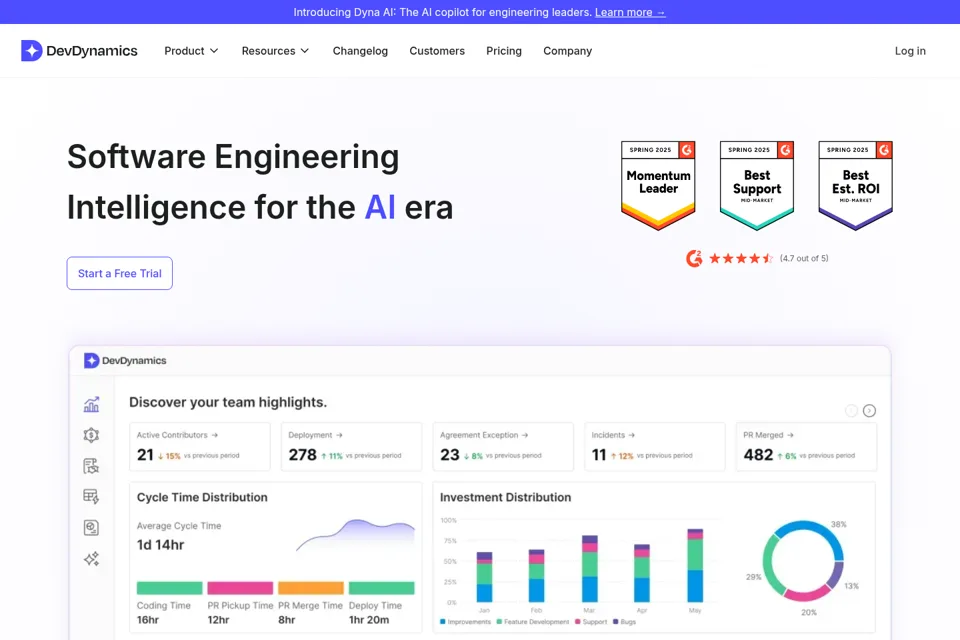960x640 pixels.
Task: Open the document search sidebar icon
Action: click(x=91, y=527)
